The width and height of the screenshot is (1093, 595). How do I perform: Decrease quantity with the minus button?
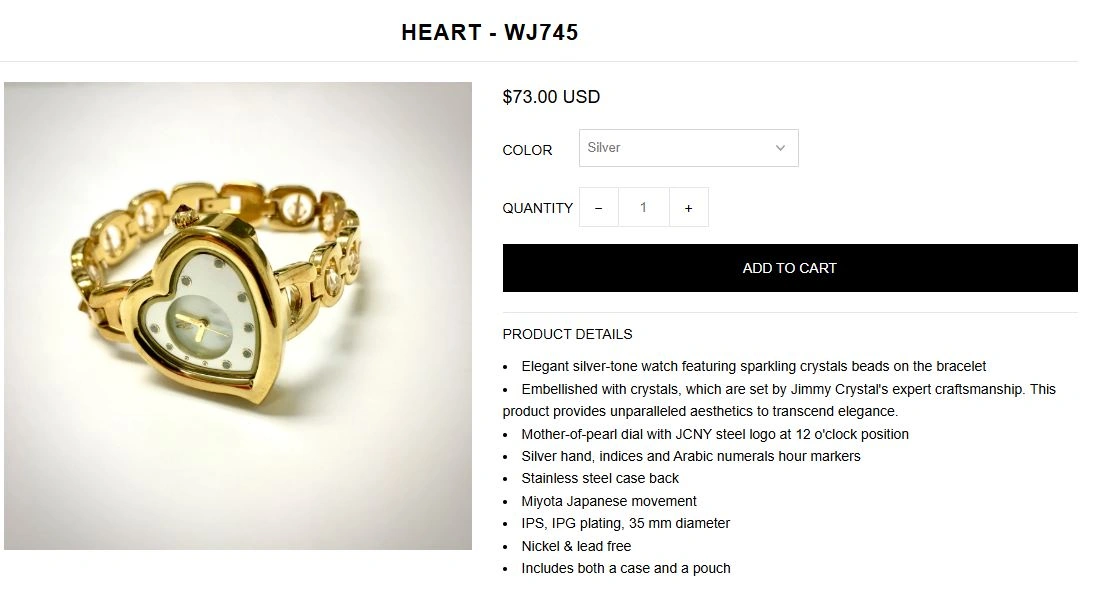tap(599, 208)
